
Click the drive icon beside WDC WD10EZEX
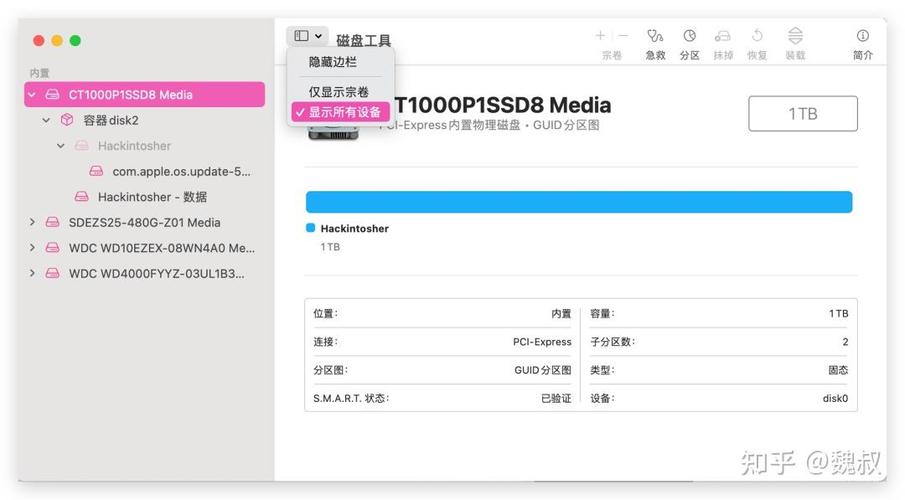[x=53, y=247]
